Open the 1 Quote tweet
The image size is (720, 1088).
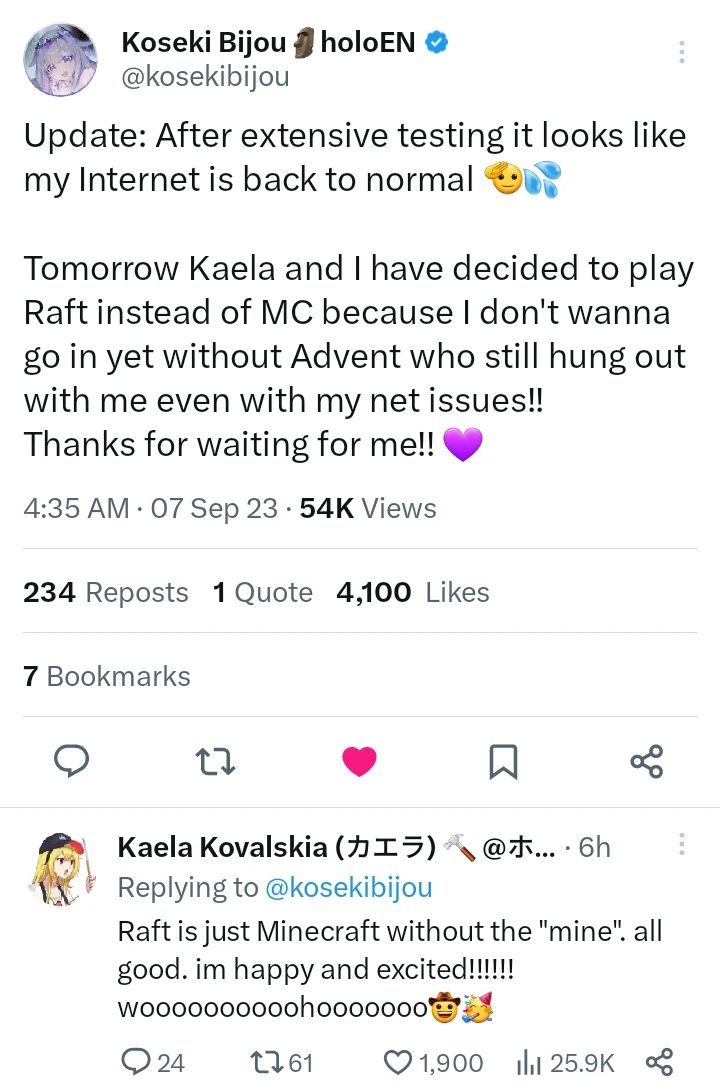pos(262,592)
